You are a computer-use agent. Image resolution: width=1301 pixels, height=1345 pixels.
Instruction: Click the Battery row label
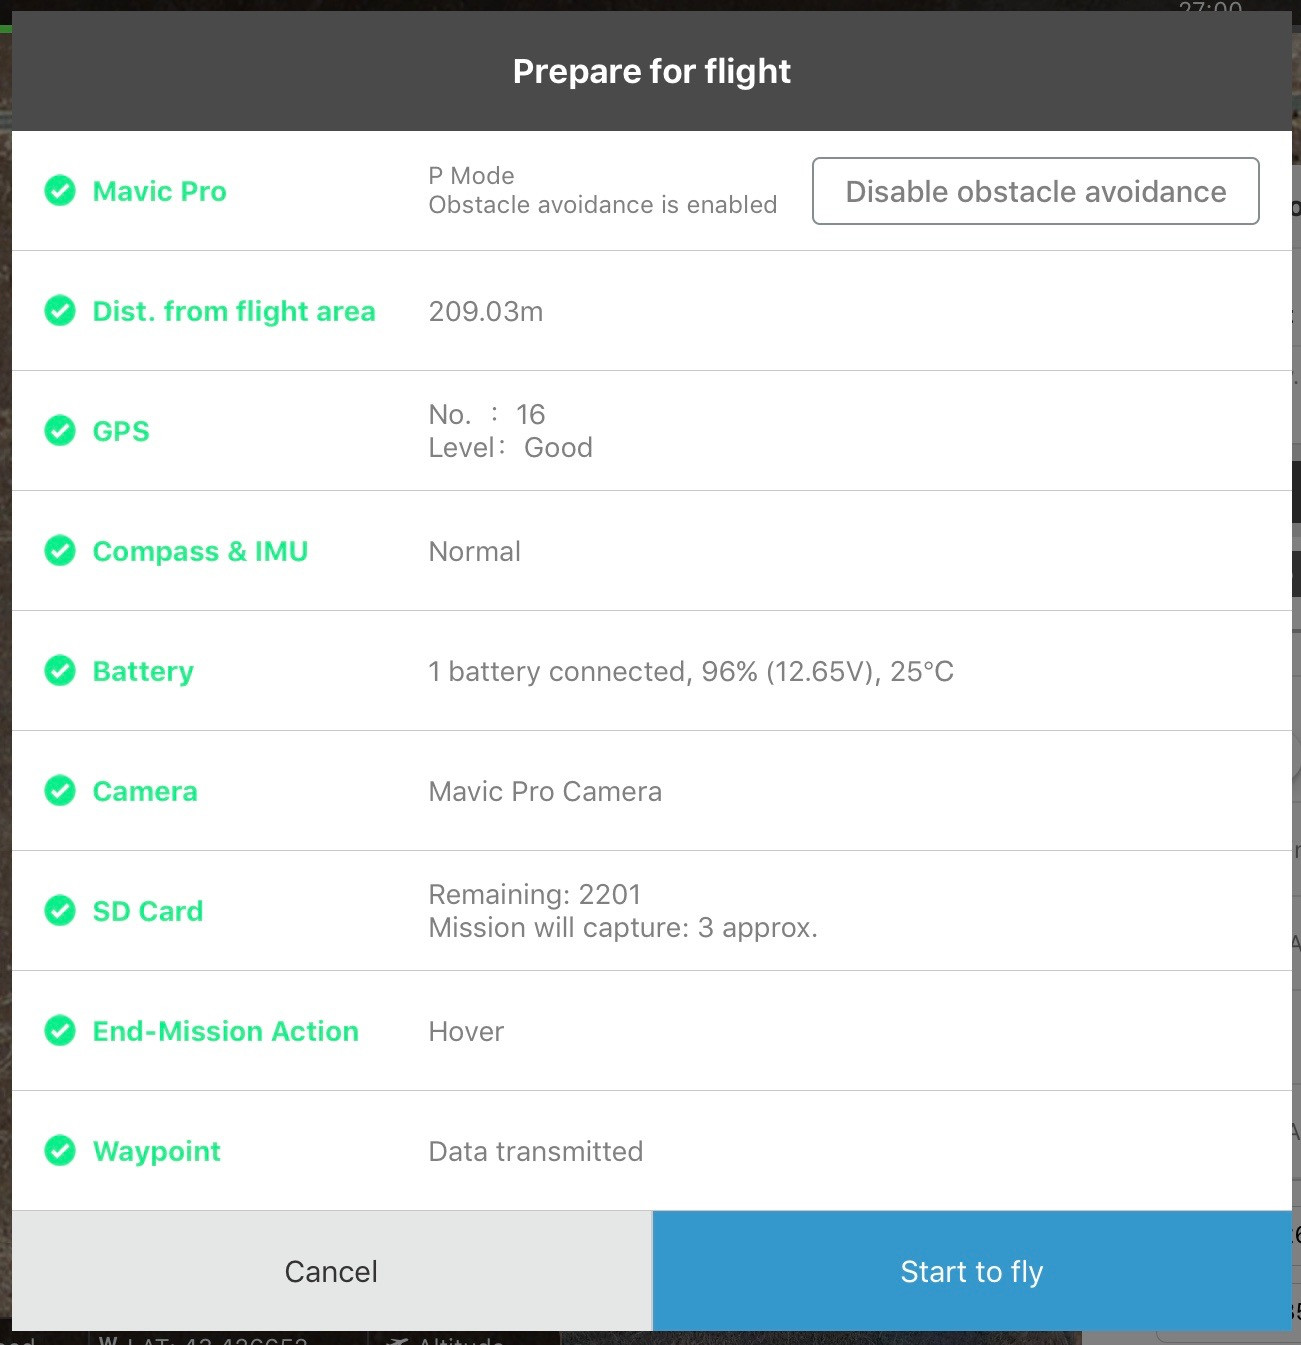pyautogui.click(x=143, y=671)
